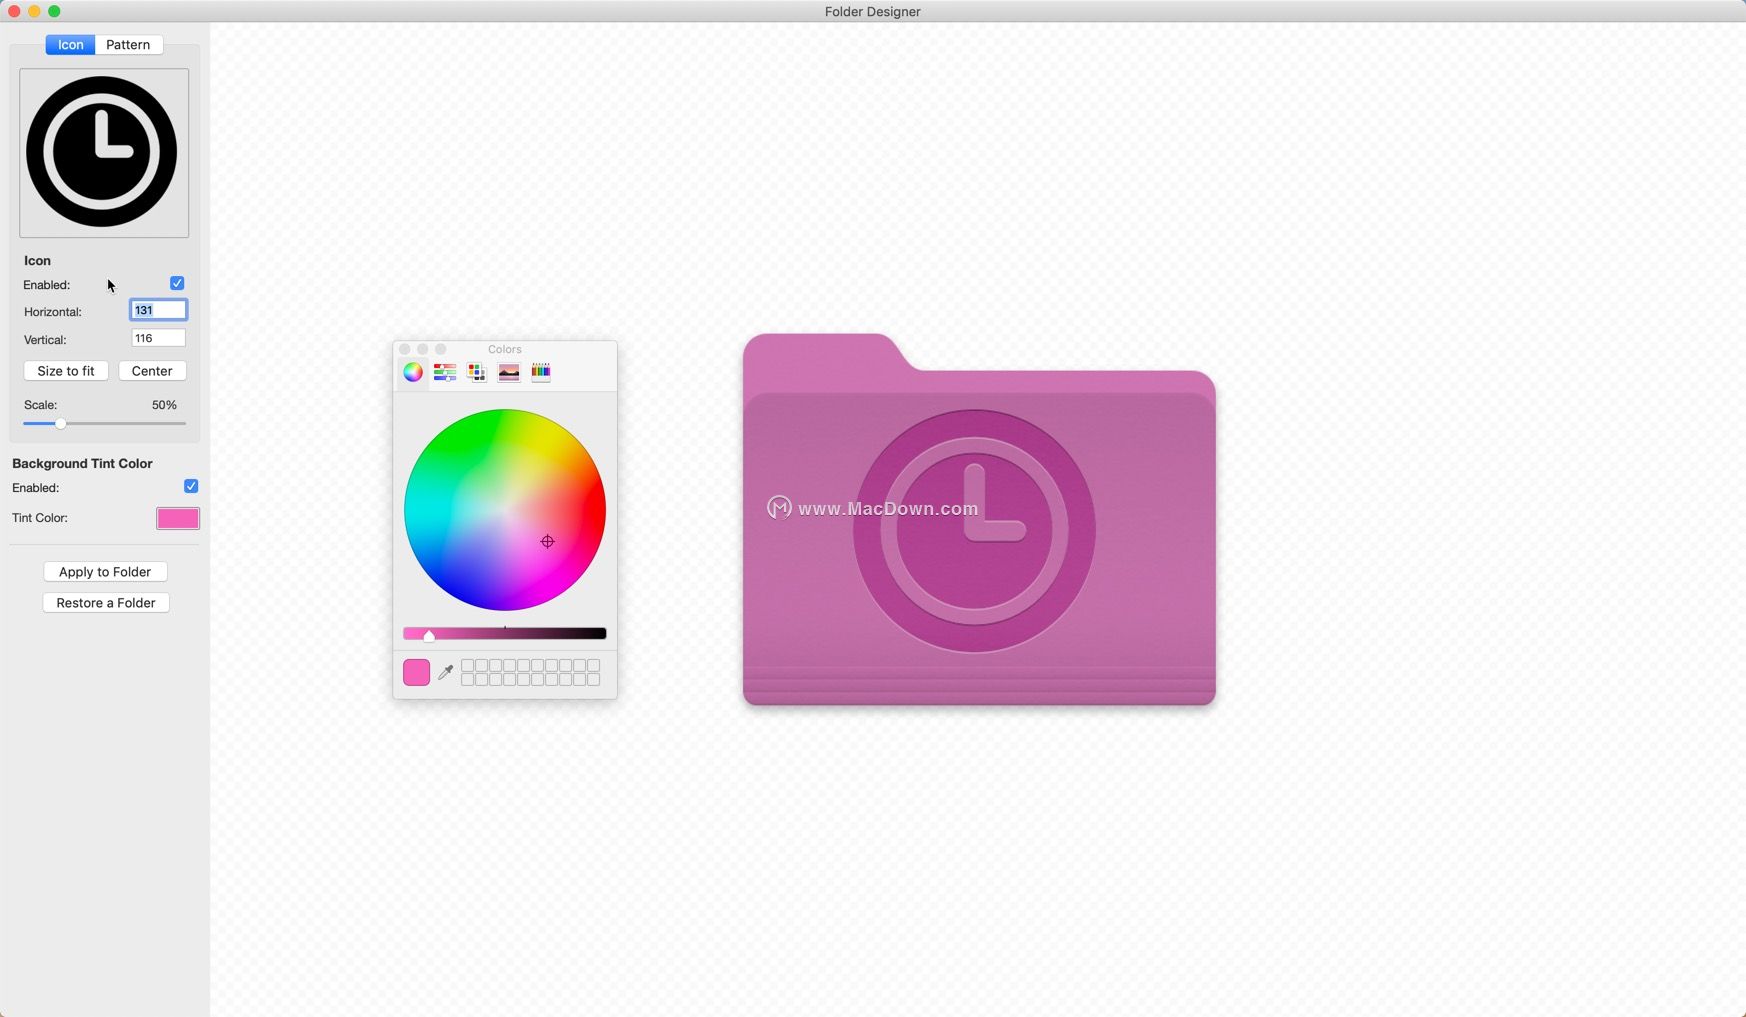Switch to color sliders picker mode
This screenshot has height=1017, width=1746.
[x=445, y=372]
